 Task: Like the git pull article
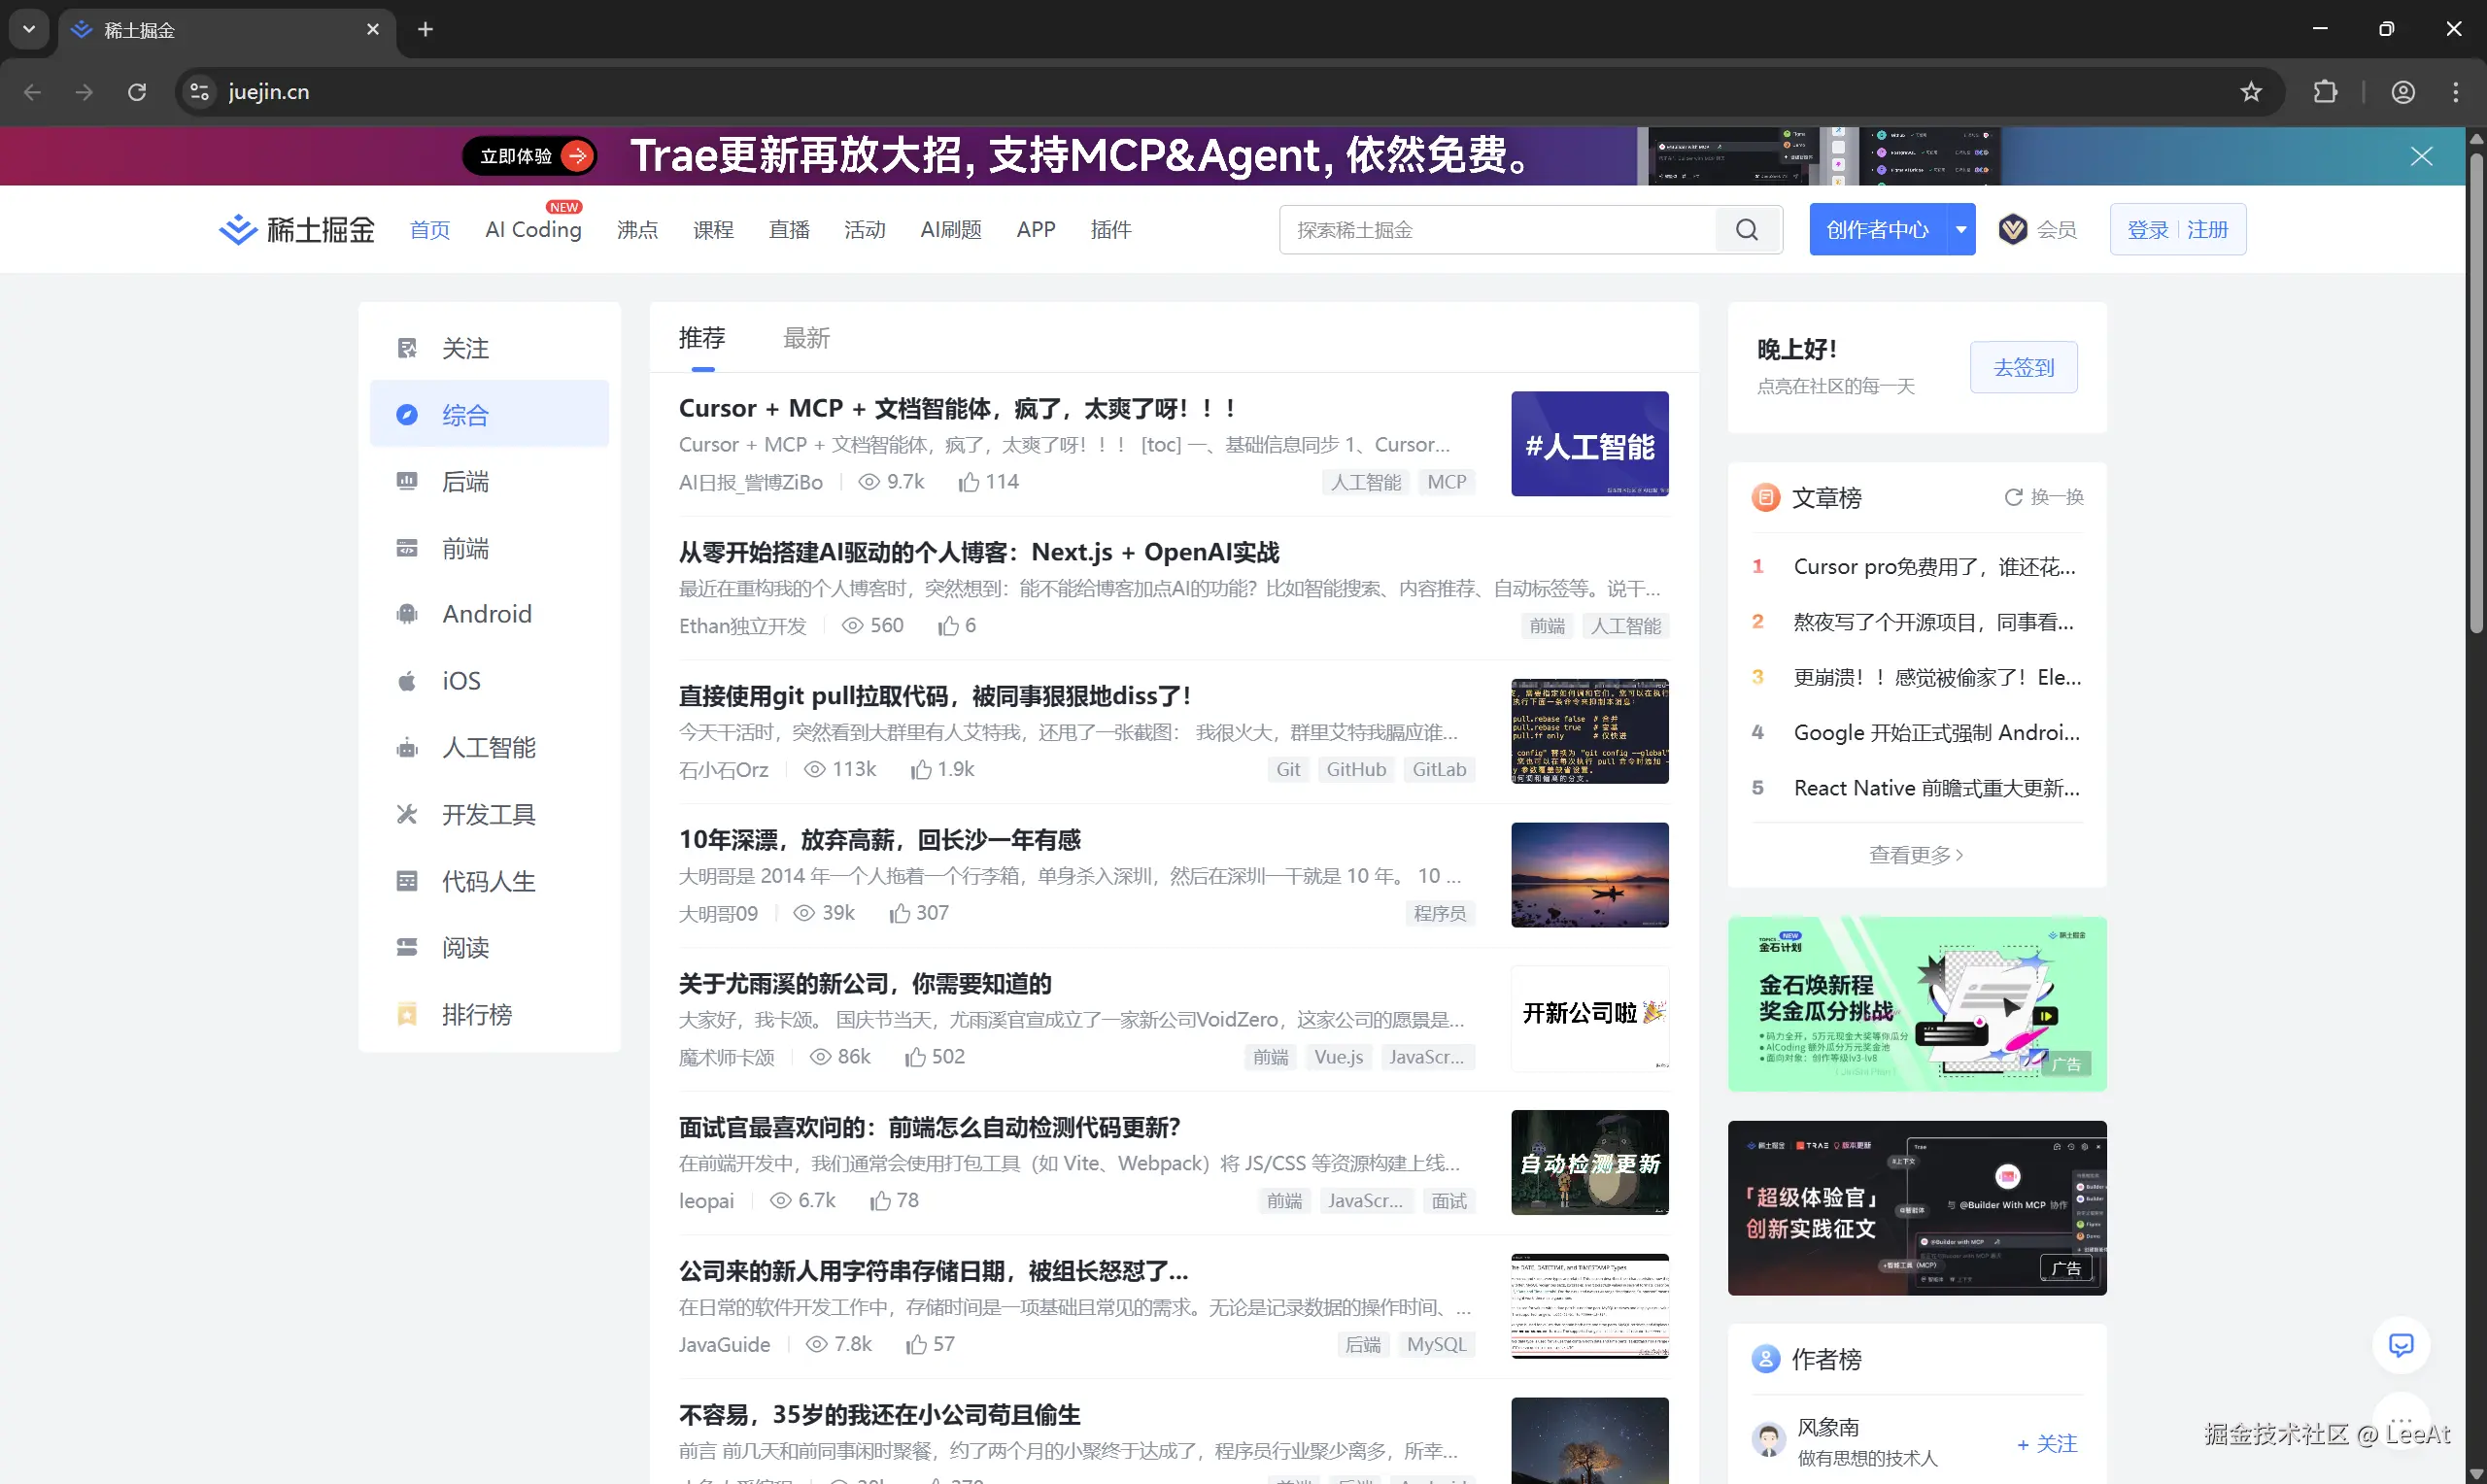click(x=921, y=769)
